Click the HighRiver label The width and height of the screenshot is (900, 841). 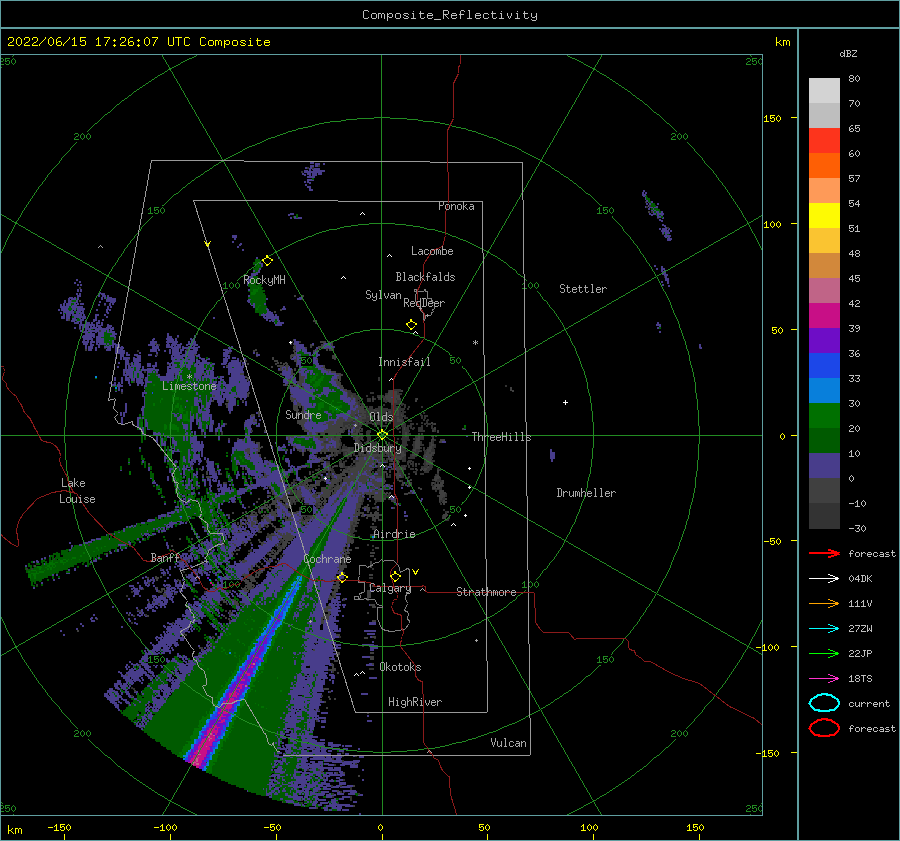coord(415,702)
